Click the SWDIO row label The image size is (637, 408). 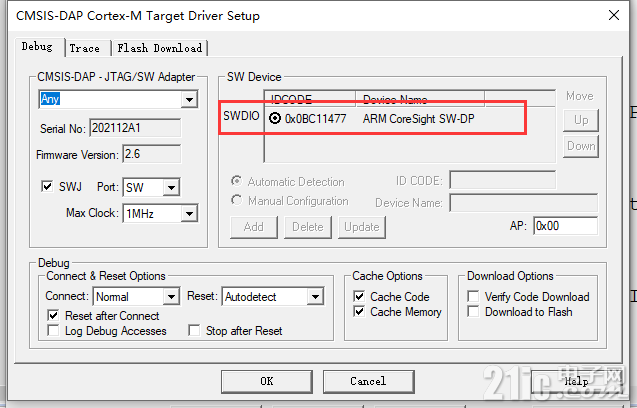pyautogui.click(x=241, y=116)
